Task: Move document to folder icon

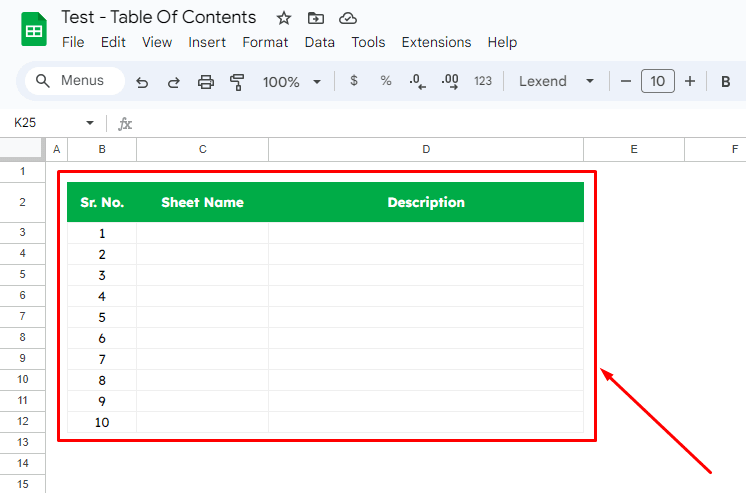Action: coord(315,18)
